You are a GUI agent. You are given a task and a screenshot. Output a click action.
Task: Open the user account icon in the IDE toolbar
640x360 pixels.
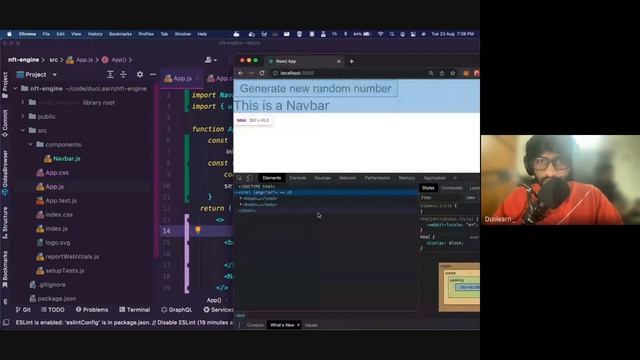point(210,60)
